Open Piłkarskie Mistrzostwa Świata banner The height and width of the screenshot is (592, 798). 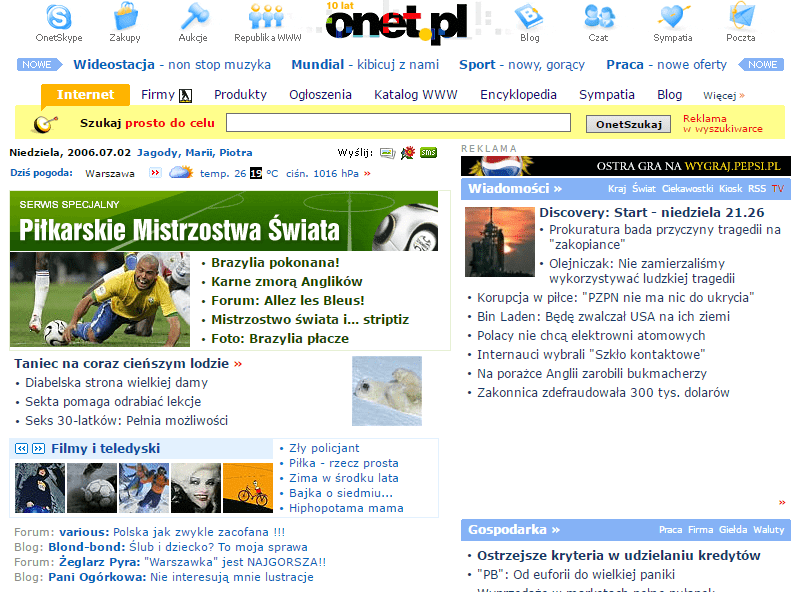point(224,221)
